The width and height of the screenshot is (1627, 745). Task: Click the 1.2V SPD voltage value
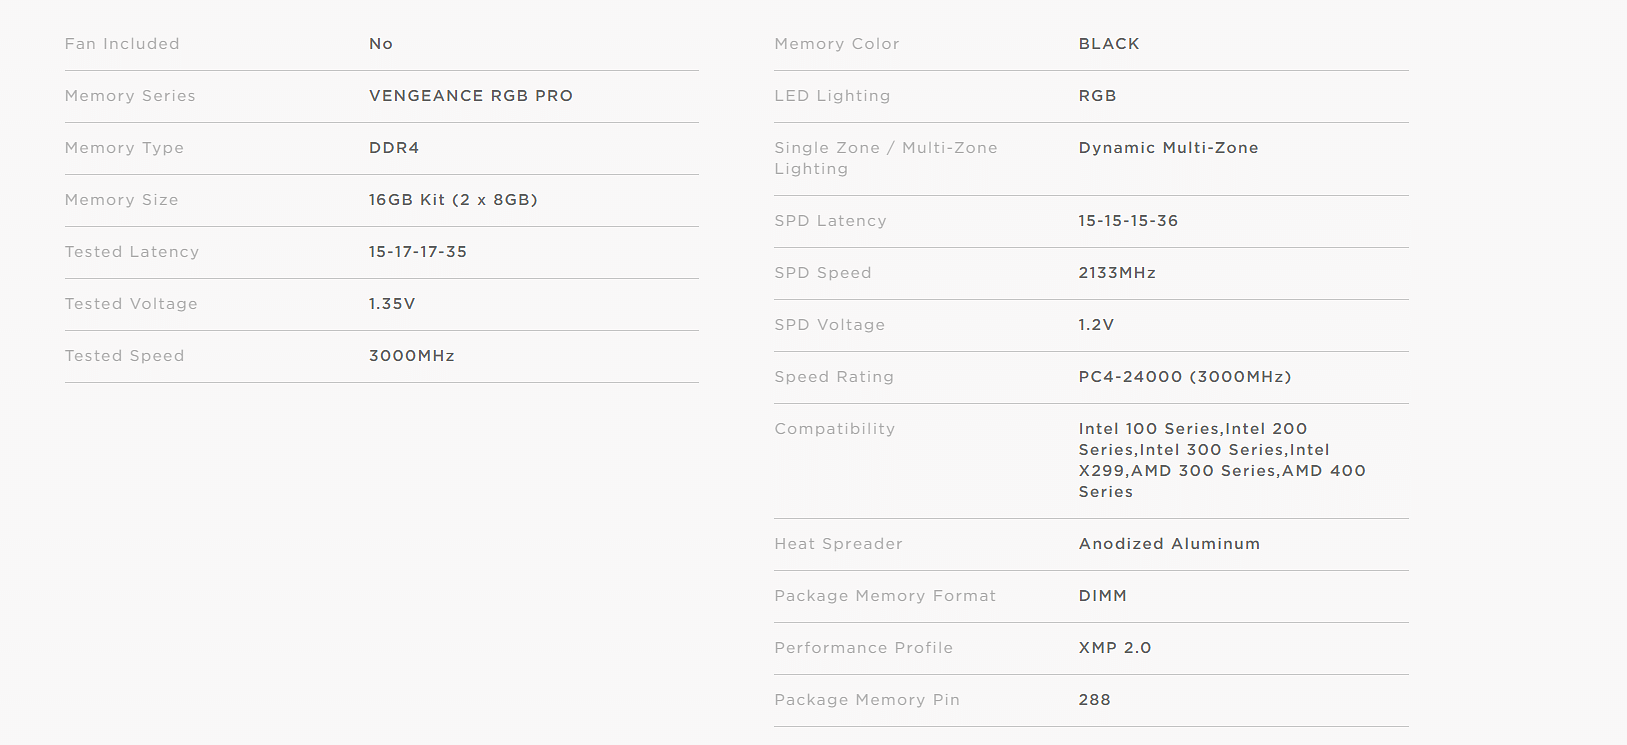coord(1096,325)
